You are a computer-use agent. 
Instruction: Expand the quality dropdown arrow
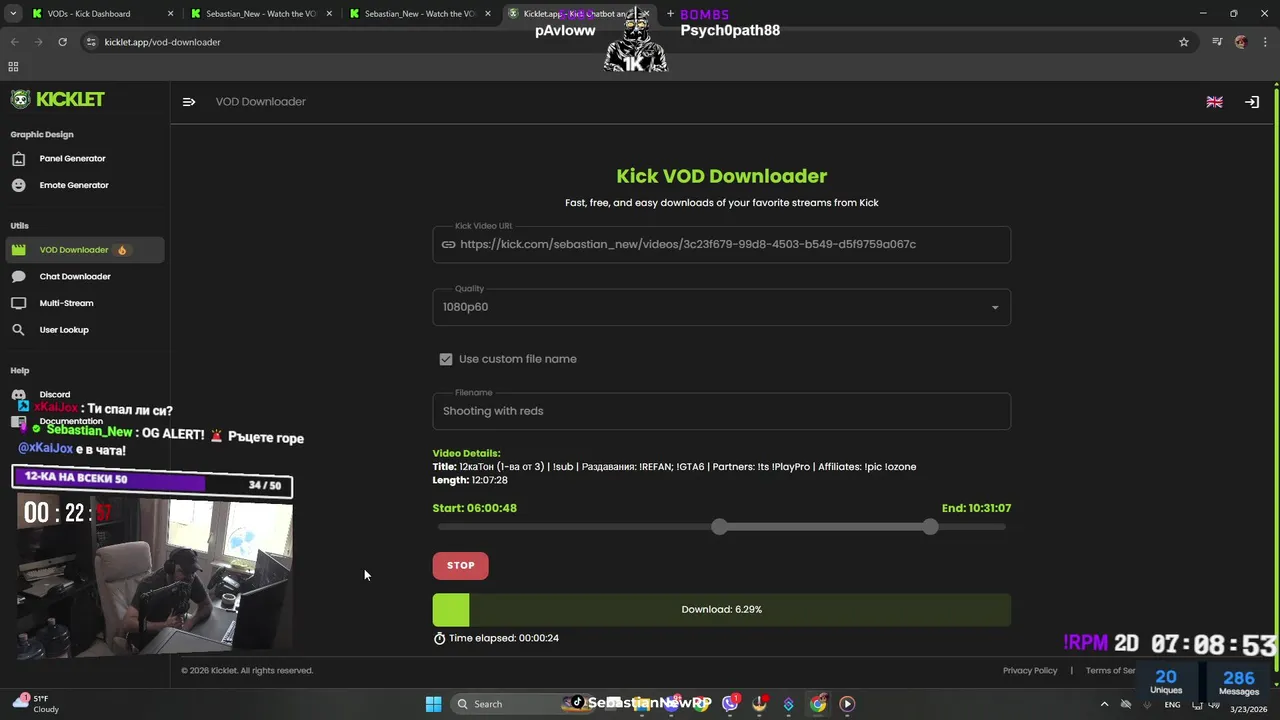[x=994, y=307]
